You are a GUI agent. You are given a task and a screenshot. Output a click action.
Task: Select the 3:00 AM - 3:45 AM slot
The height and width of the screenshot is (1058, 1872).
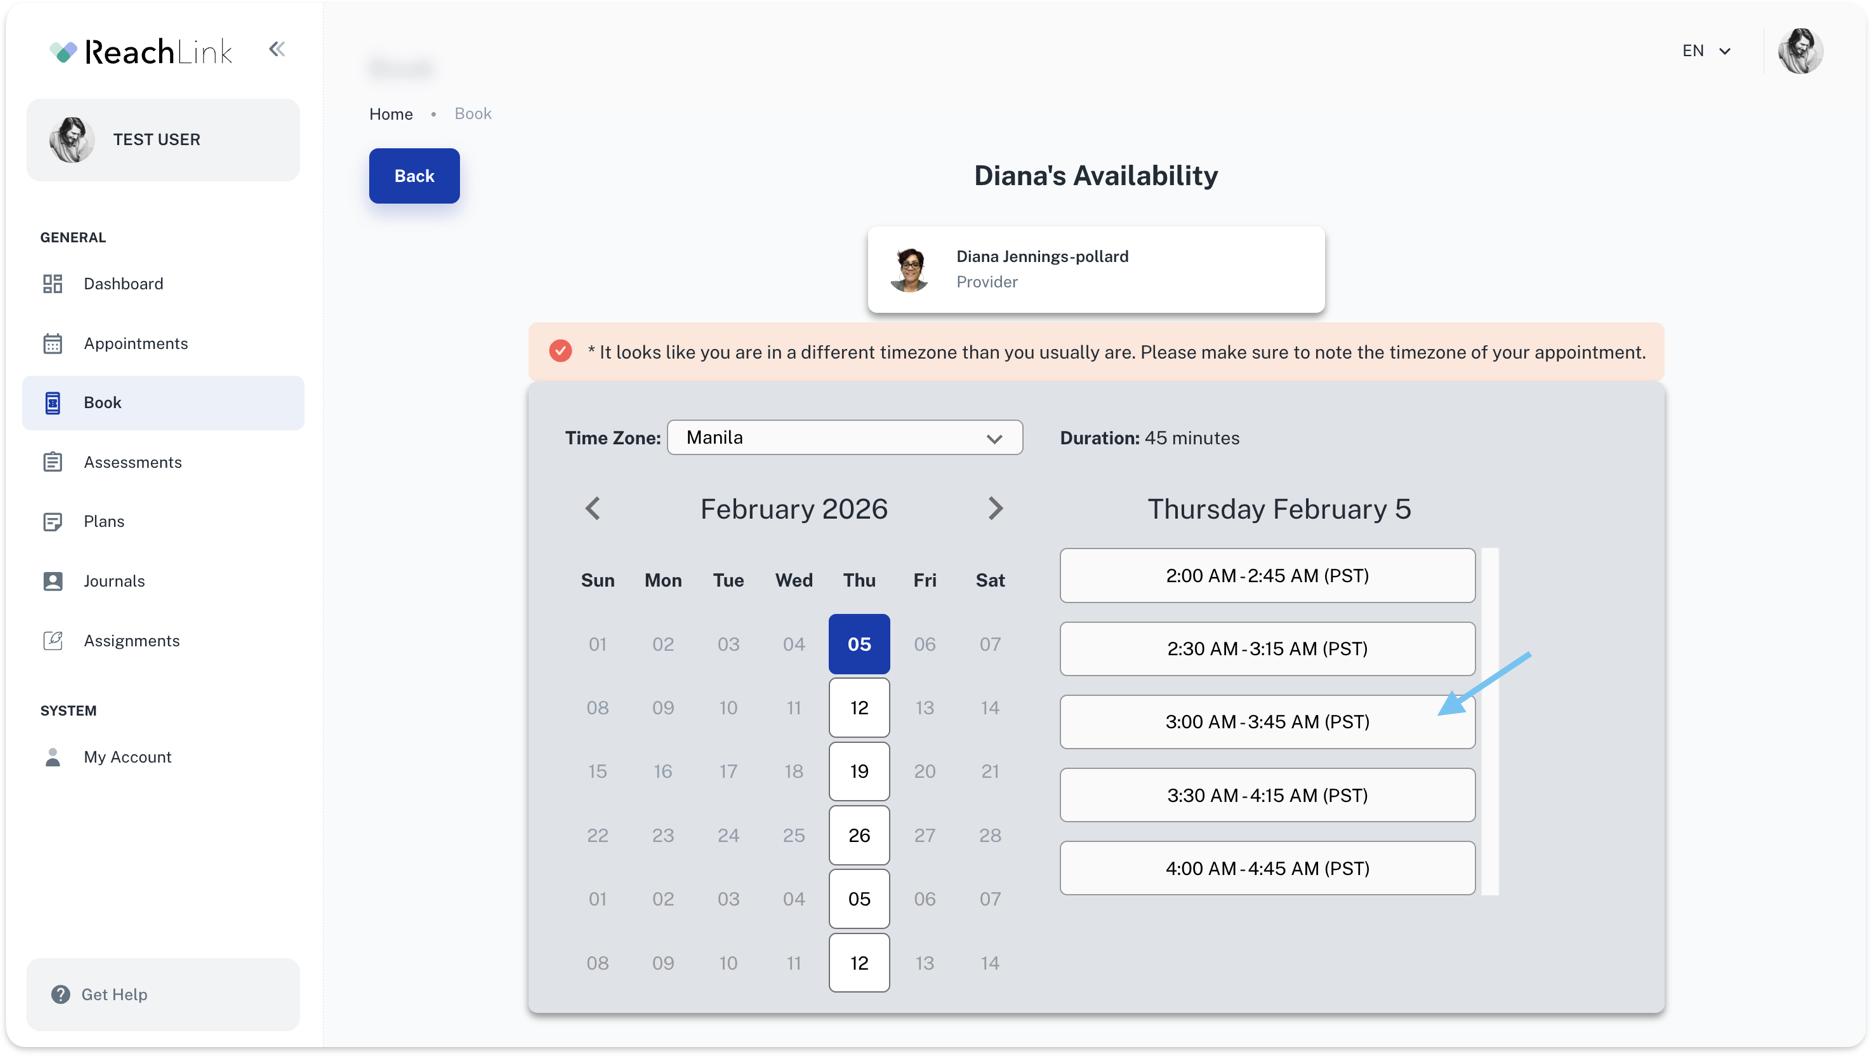[1266, 722]
